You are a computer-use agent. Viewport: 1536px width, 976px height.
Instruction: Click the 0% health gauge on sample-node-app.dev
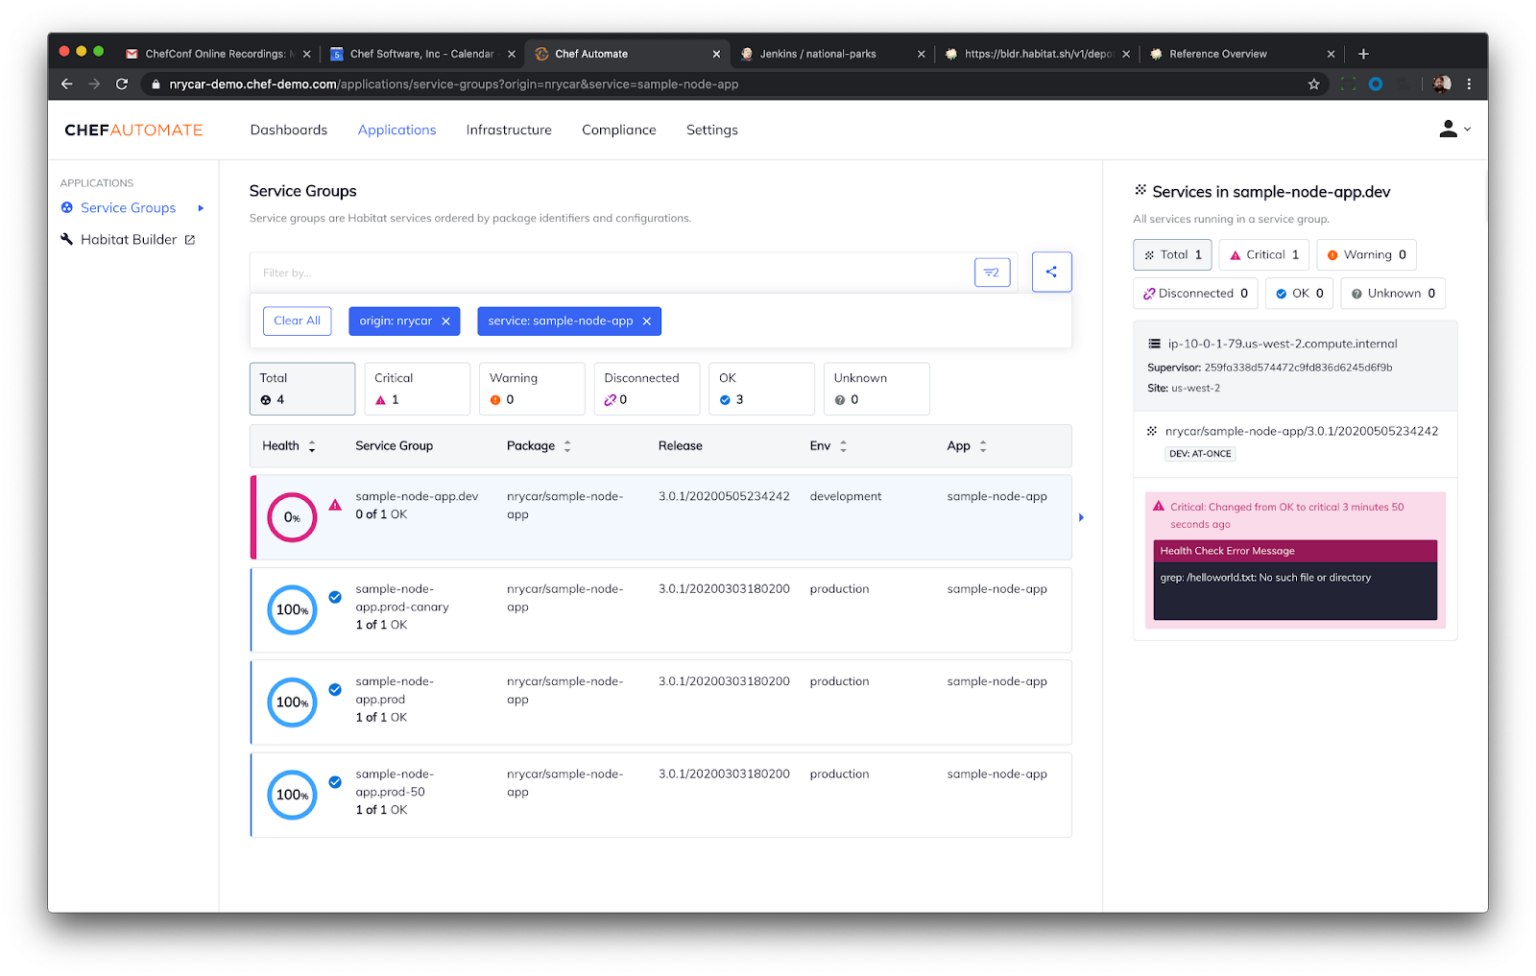tap(291, 517)
